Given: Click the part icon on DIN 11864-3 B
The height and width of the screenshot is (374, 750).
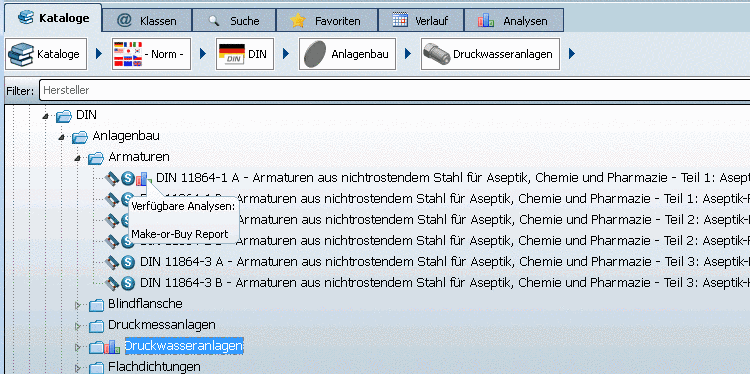Looking at the screenshot, I should click(112, 283).
